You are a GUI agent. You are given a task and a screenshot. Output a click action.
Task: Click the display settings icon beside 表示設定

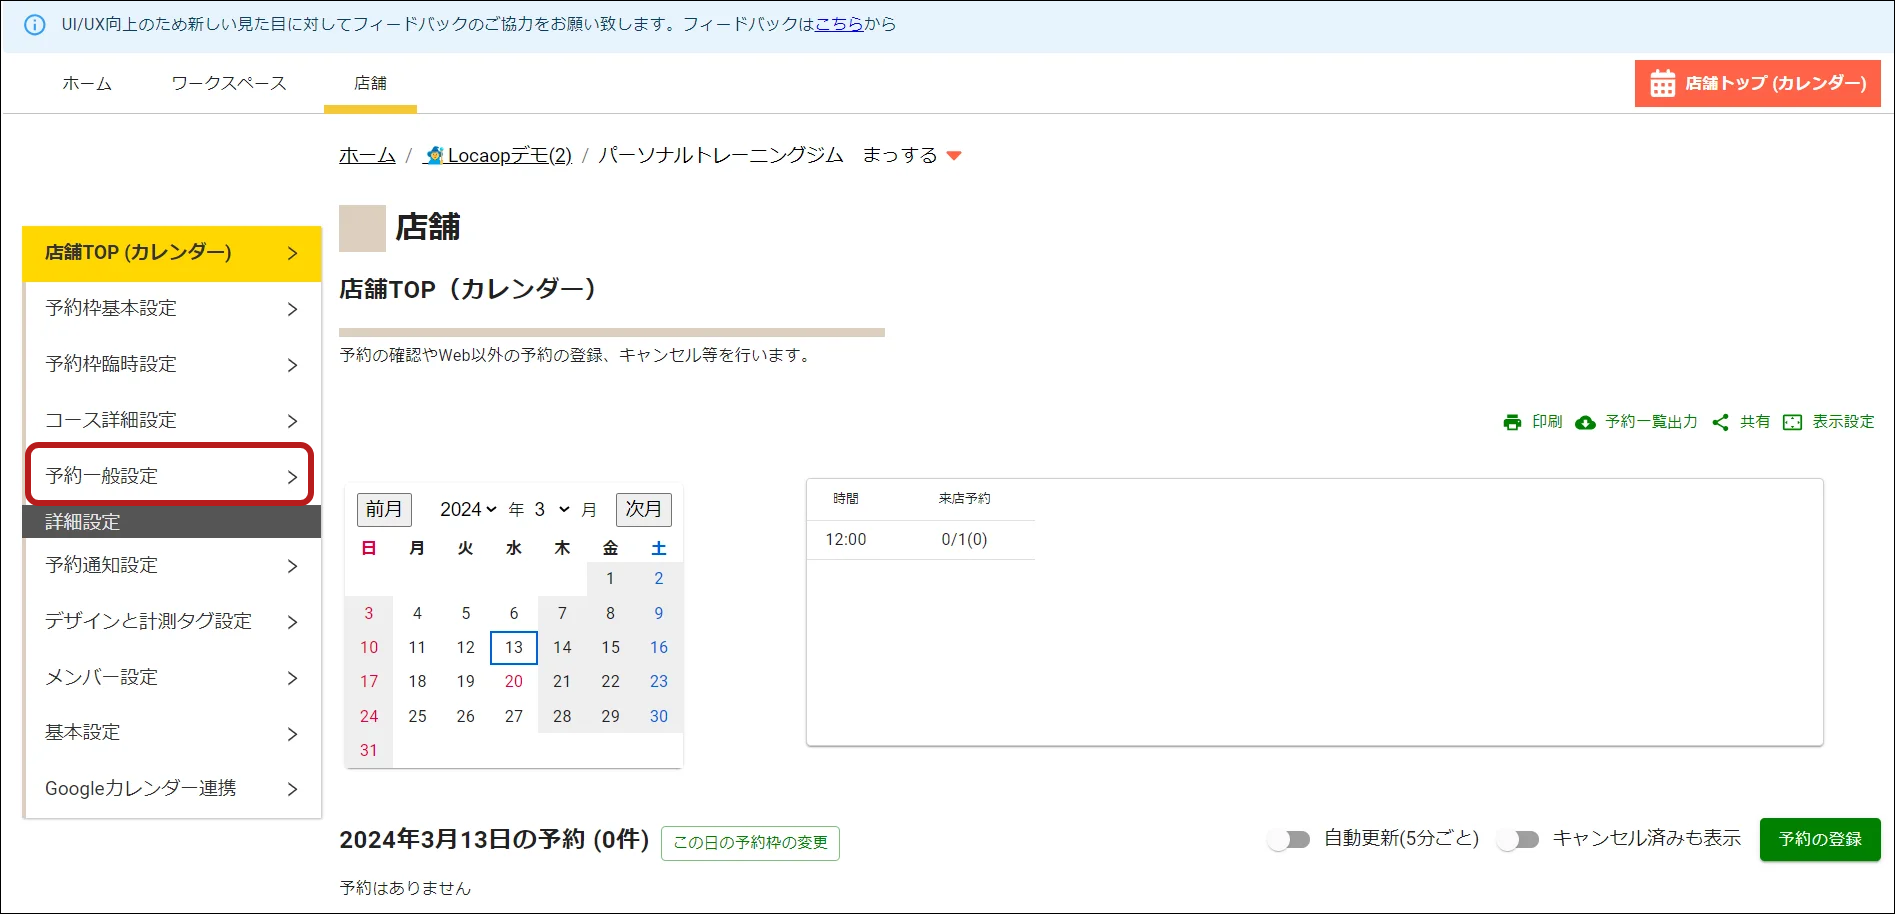coord(1792,422)
